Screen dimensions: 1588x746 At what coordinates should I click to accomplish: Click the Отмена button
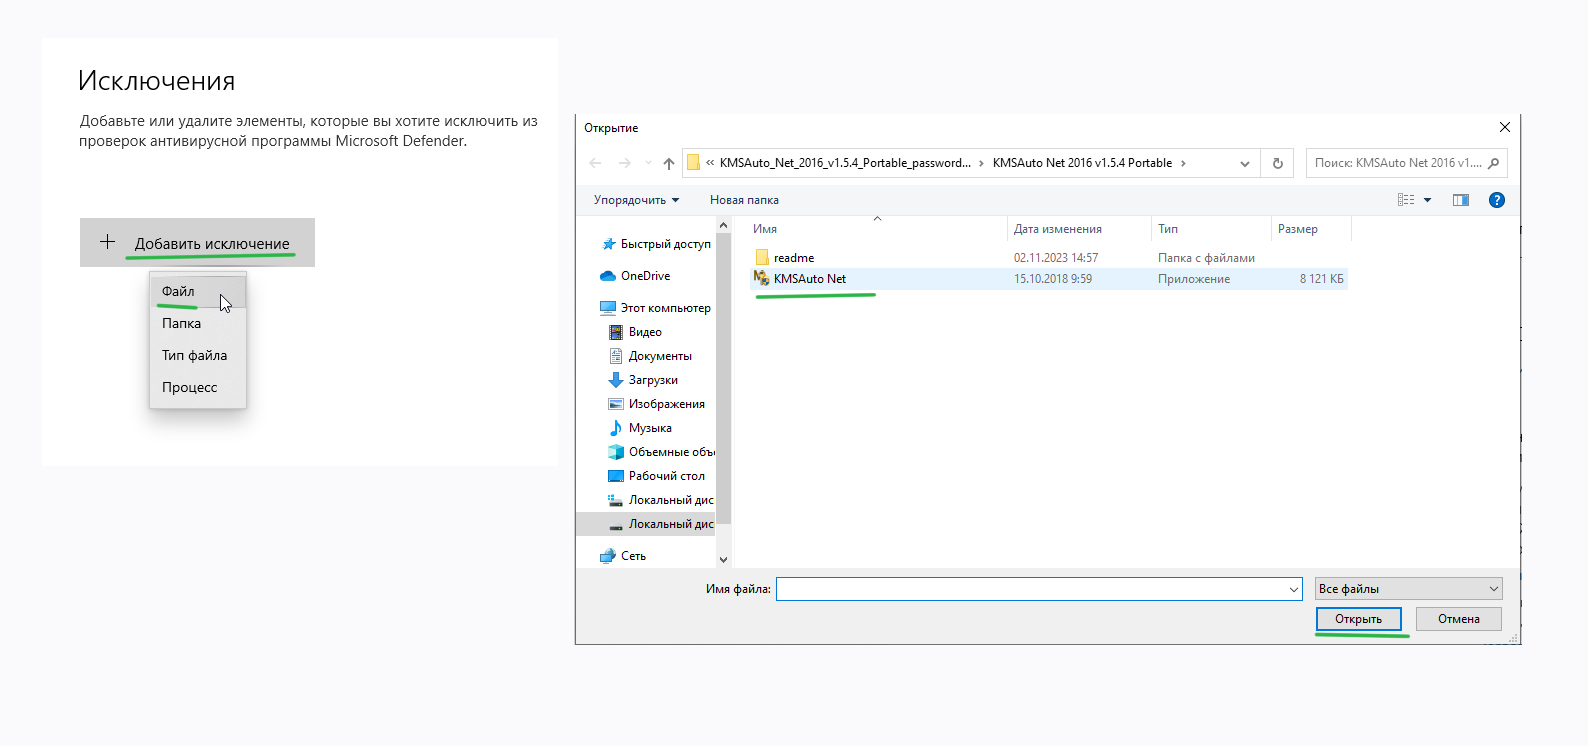pyautogui.click(x=1459, y=619)
